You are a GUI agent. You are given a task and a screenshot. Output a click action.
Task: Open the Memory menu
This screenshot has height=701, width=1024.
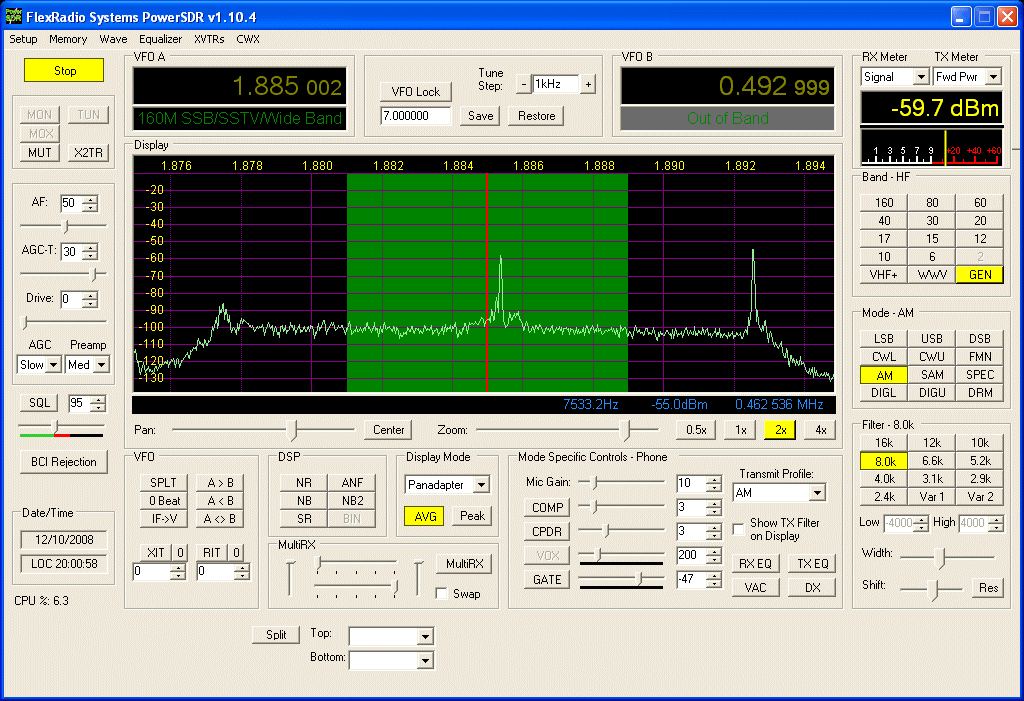click(x=68, y=39)
